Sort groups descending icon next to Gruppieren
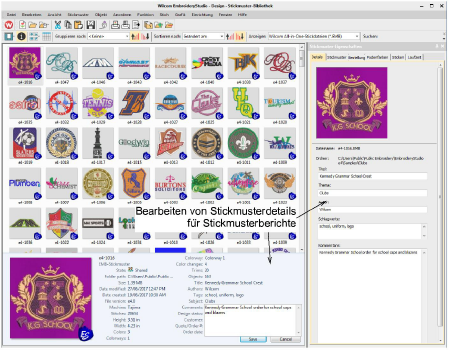The width and height of the screenshot is (455, 360). [145, 36]
